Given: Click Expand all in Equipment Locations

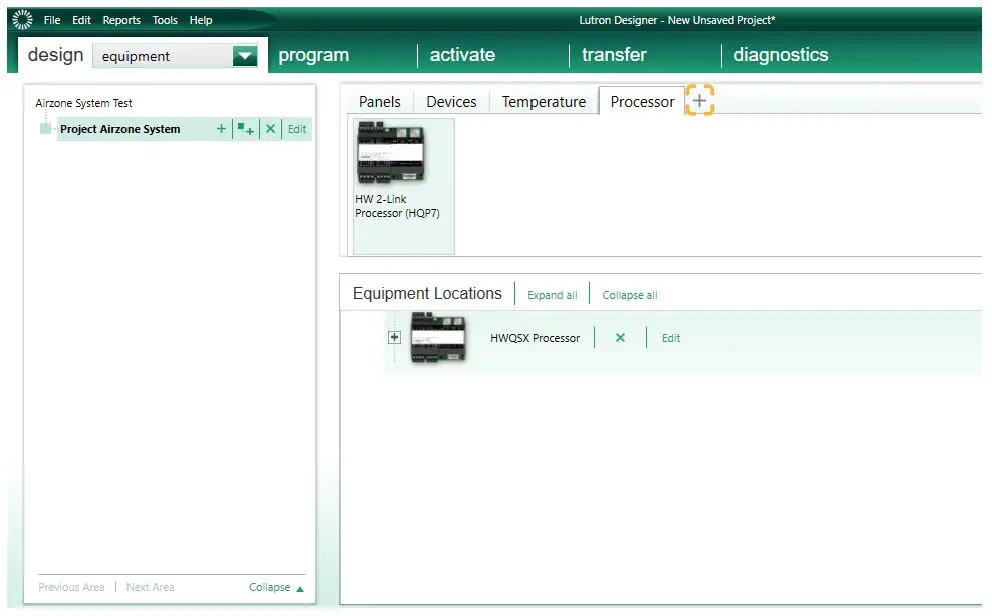Looking at the screenshot, I should [552, 295].
